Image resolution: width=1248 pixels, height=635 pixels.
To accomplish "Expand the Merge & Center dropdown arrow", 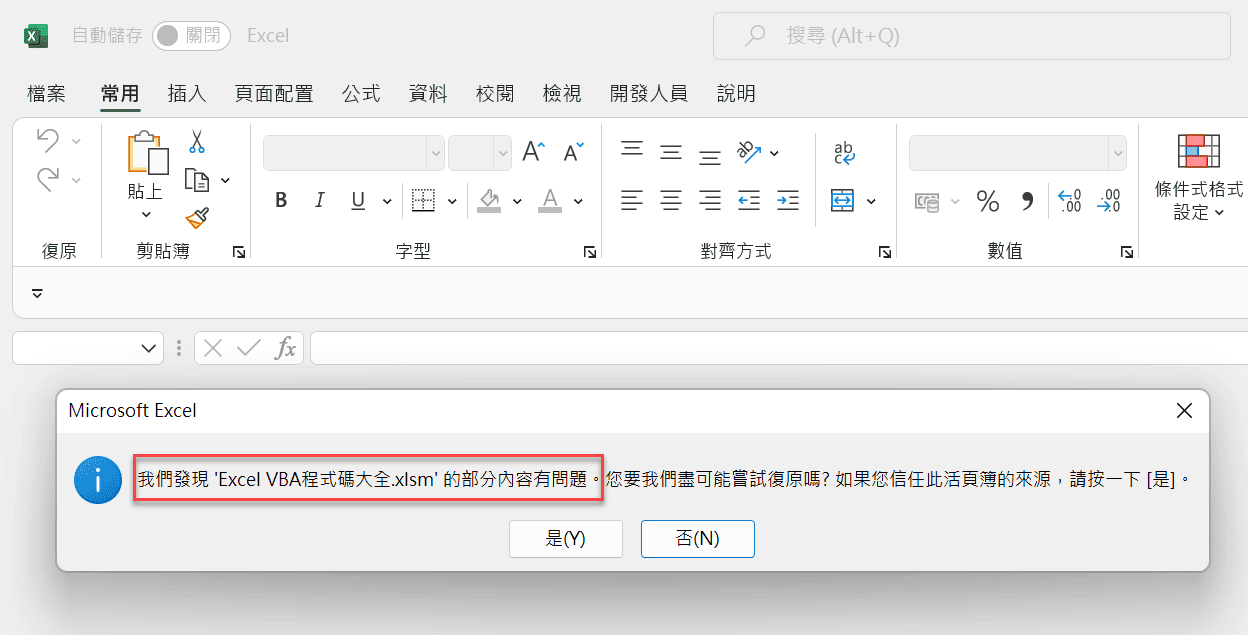I will tap(871, 201).
